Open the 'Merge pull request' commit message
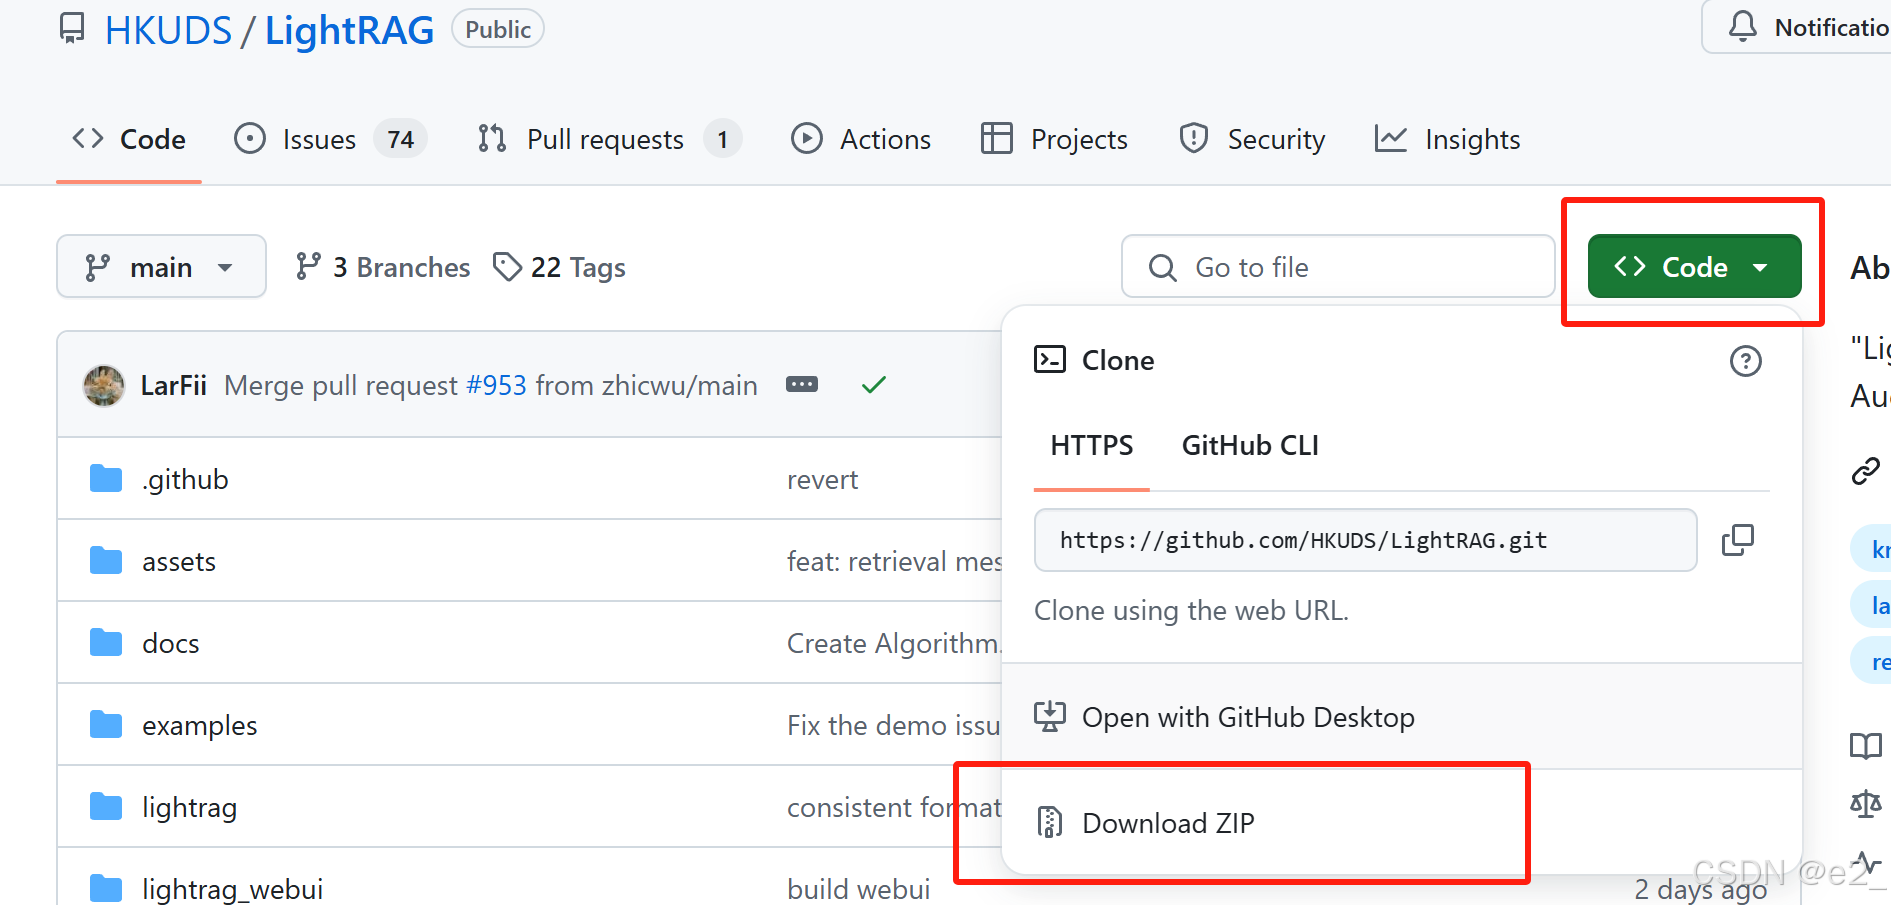Image resolution: width=1891 pixels, height=905 pixels. pyautogui.click(x=341, y=385)
